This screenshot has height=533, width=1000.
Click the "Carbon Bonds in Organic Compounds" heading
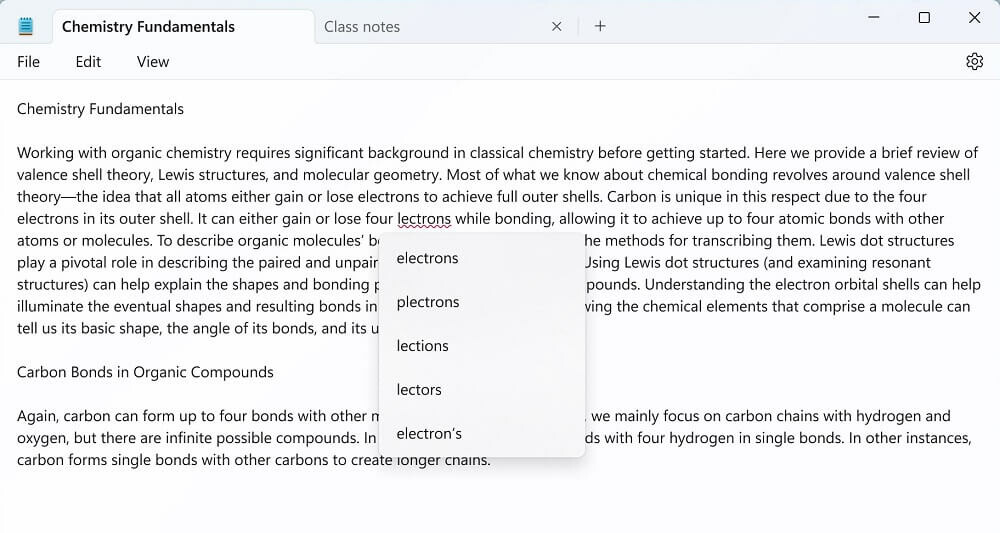coord(145,372)
